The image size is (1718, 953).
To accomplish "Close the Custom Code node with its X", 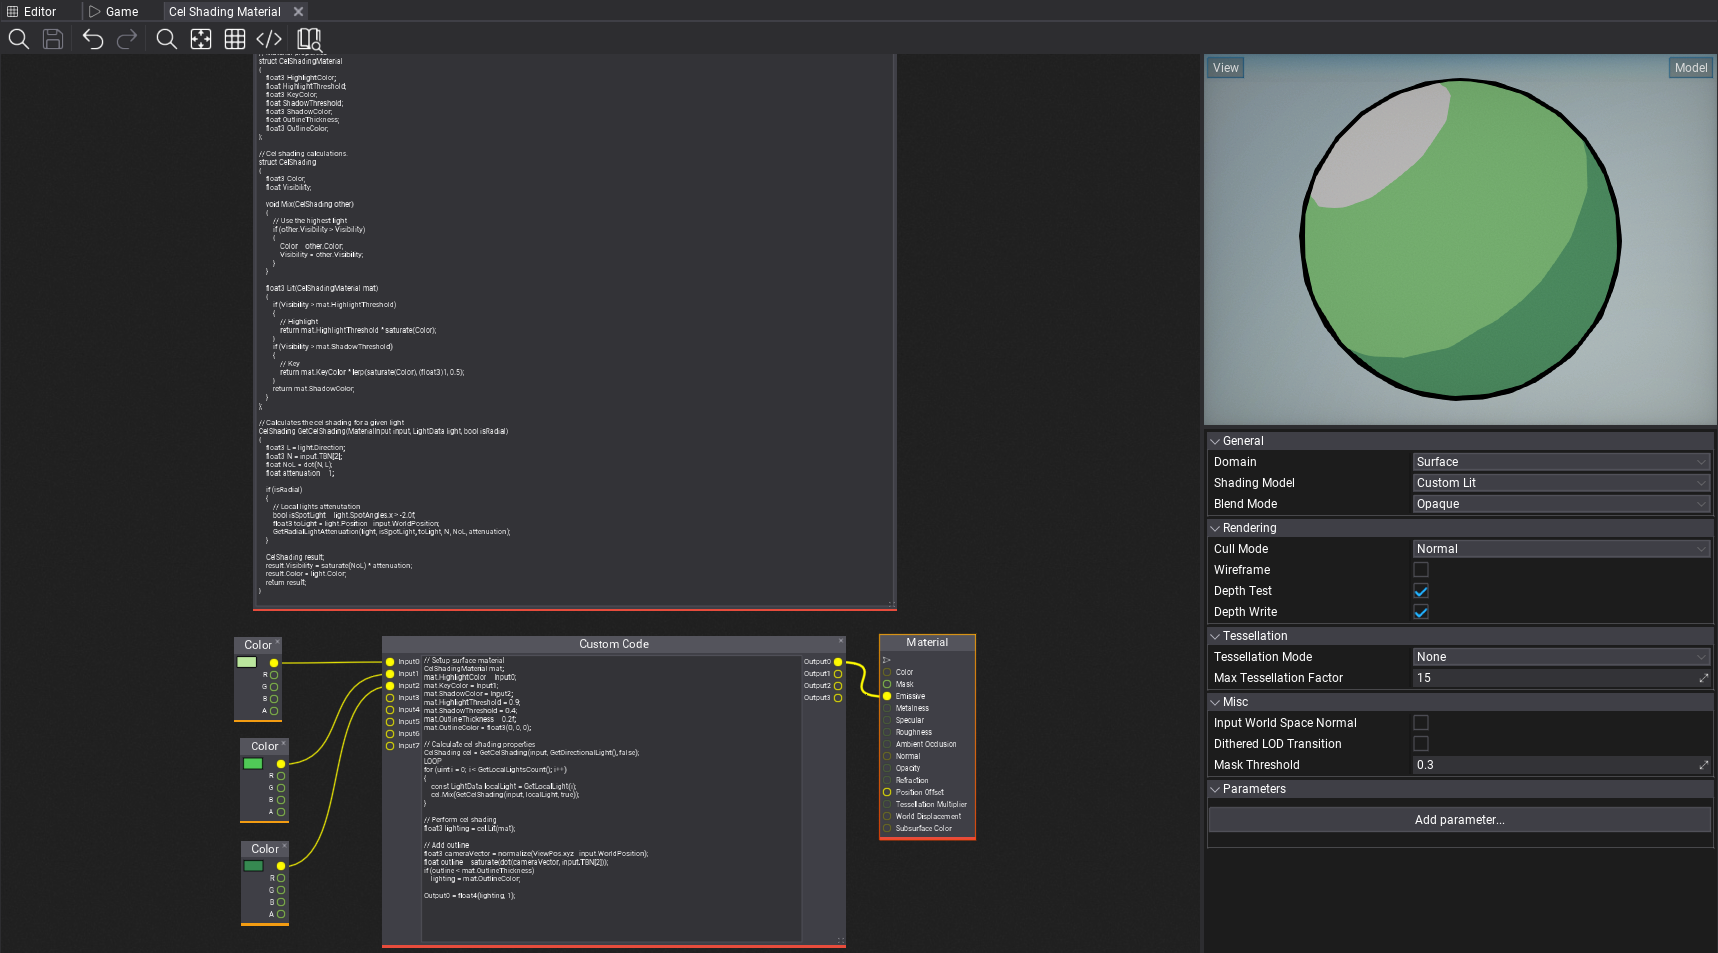I will pyautogui.click(x=841, y=641).
